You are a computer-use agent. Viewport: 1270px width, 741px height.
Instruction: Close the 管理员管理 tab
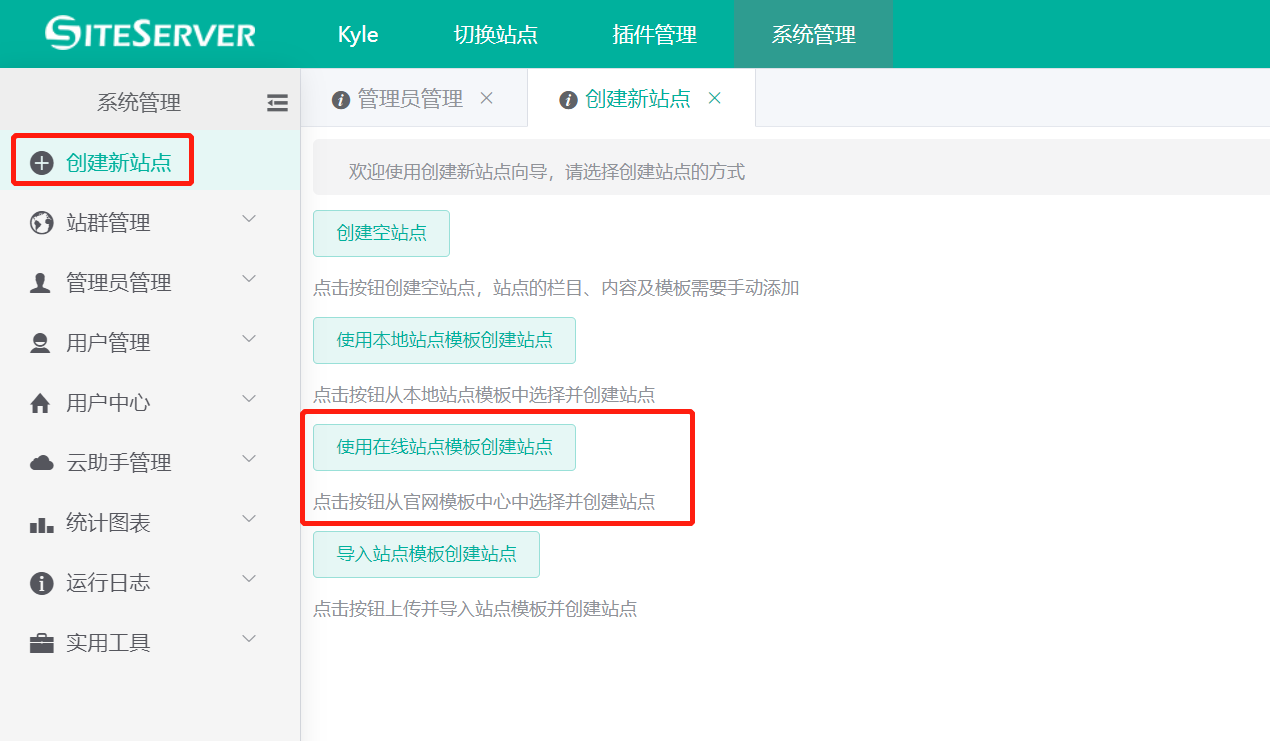click(486, 98)
